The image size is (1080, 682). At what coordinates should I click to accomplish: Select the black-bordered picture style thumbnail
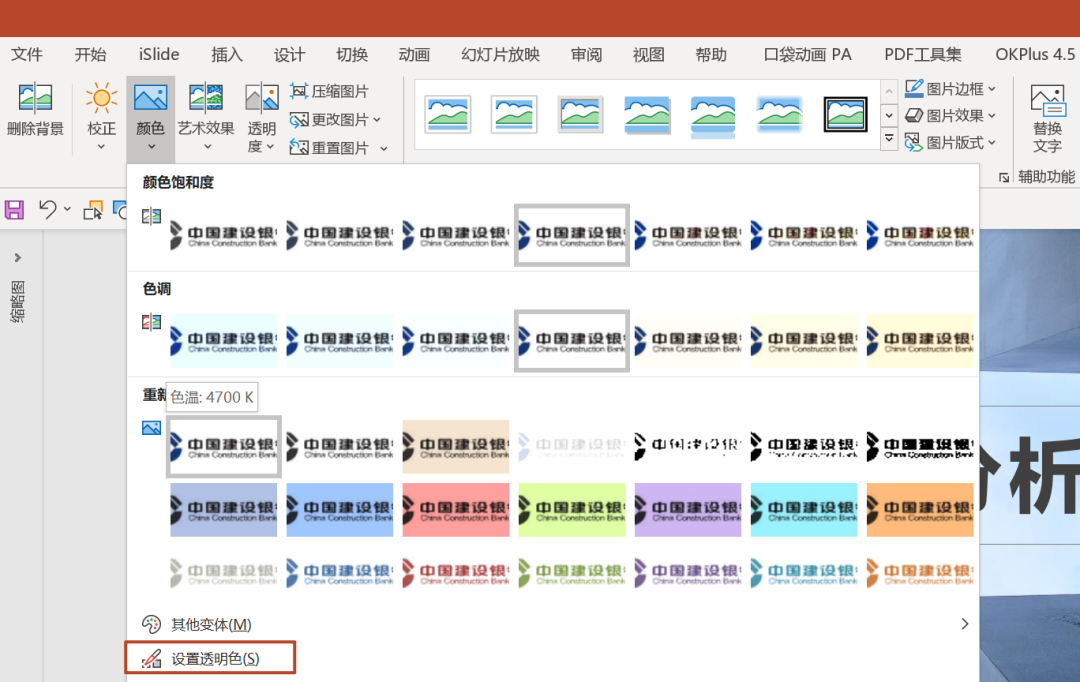[845, 114]
